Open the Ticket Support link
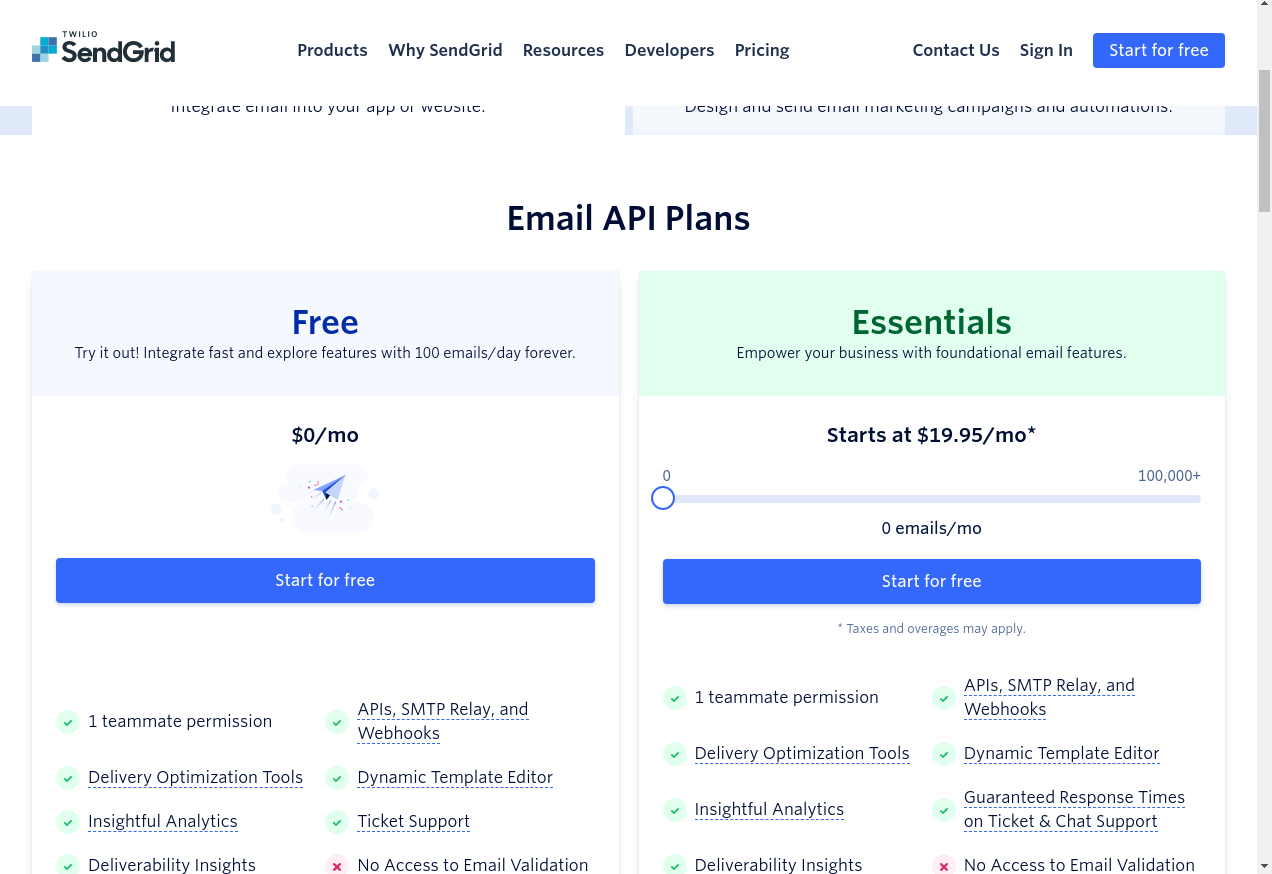This screenshot has height=874, width=1272. point(414,821)
